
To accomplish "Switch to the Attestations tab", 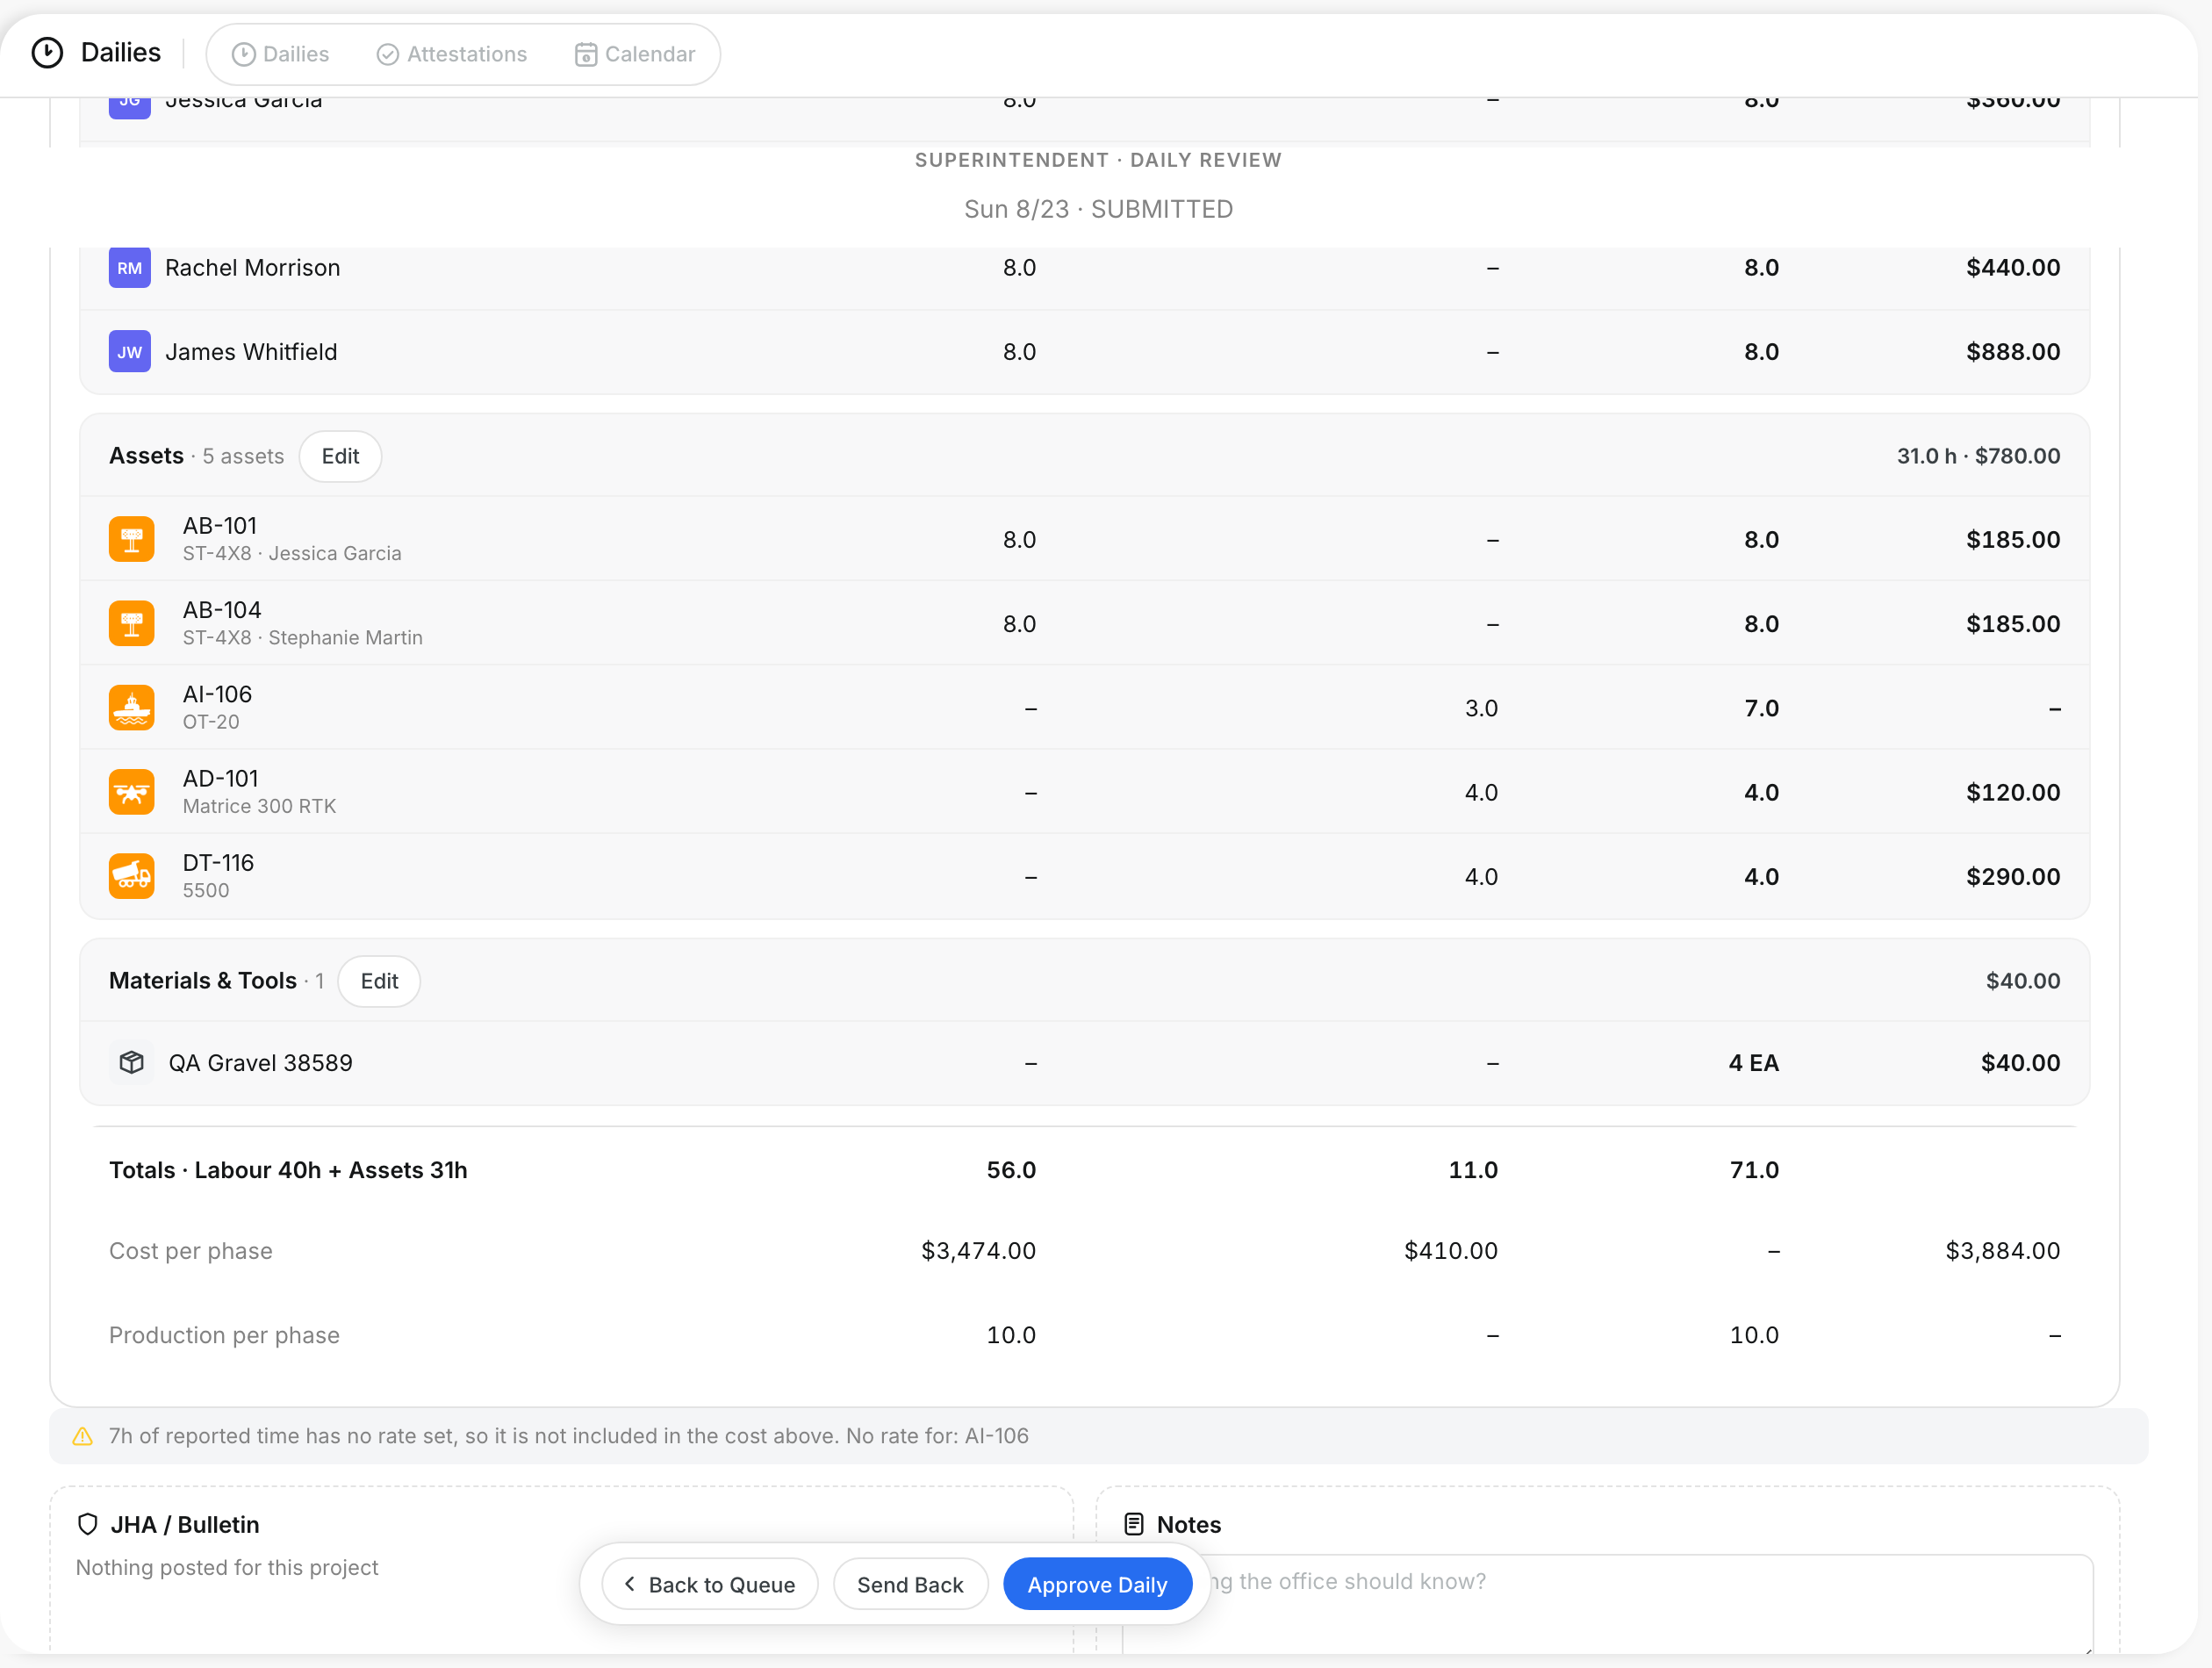I will 452,54.
